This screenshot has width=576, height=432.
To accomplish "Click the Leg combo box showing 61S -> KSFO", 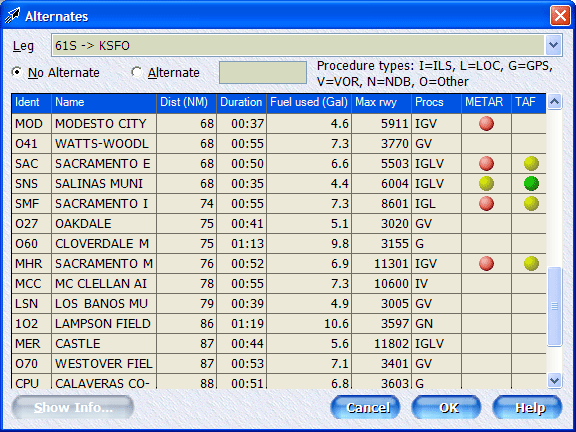I will [306, 46].
